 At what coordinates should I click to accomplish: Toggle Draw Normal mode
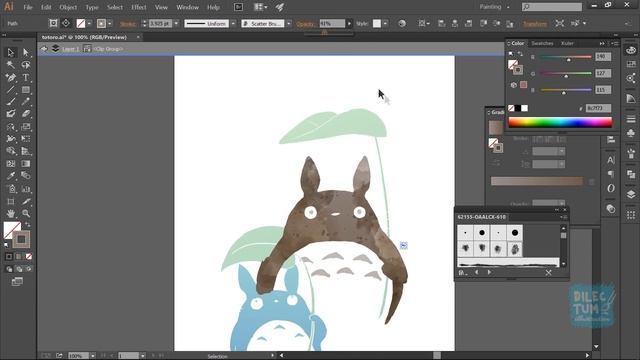tap(9, 269)
